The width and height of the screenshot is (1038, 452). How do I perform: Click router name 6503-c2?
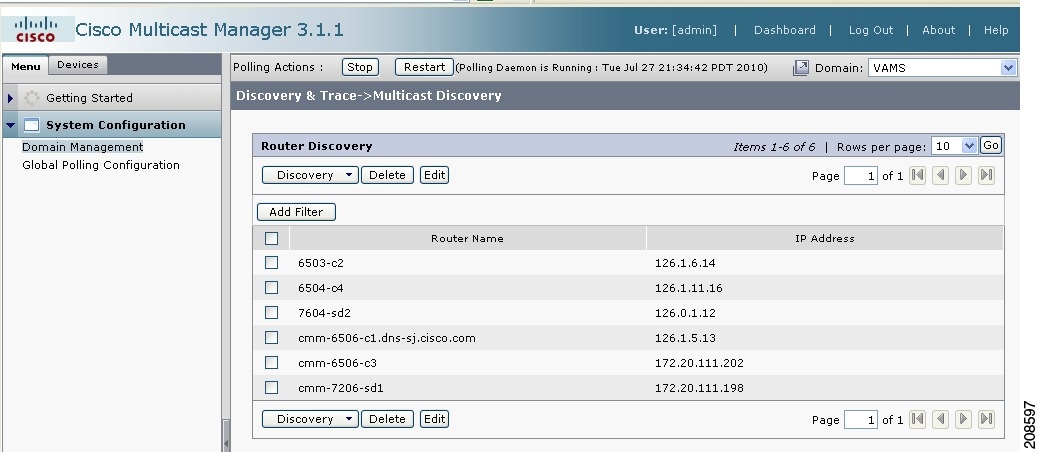[x=321, y=263]
